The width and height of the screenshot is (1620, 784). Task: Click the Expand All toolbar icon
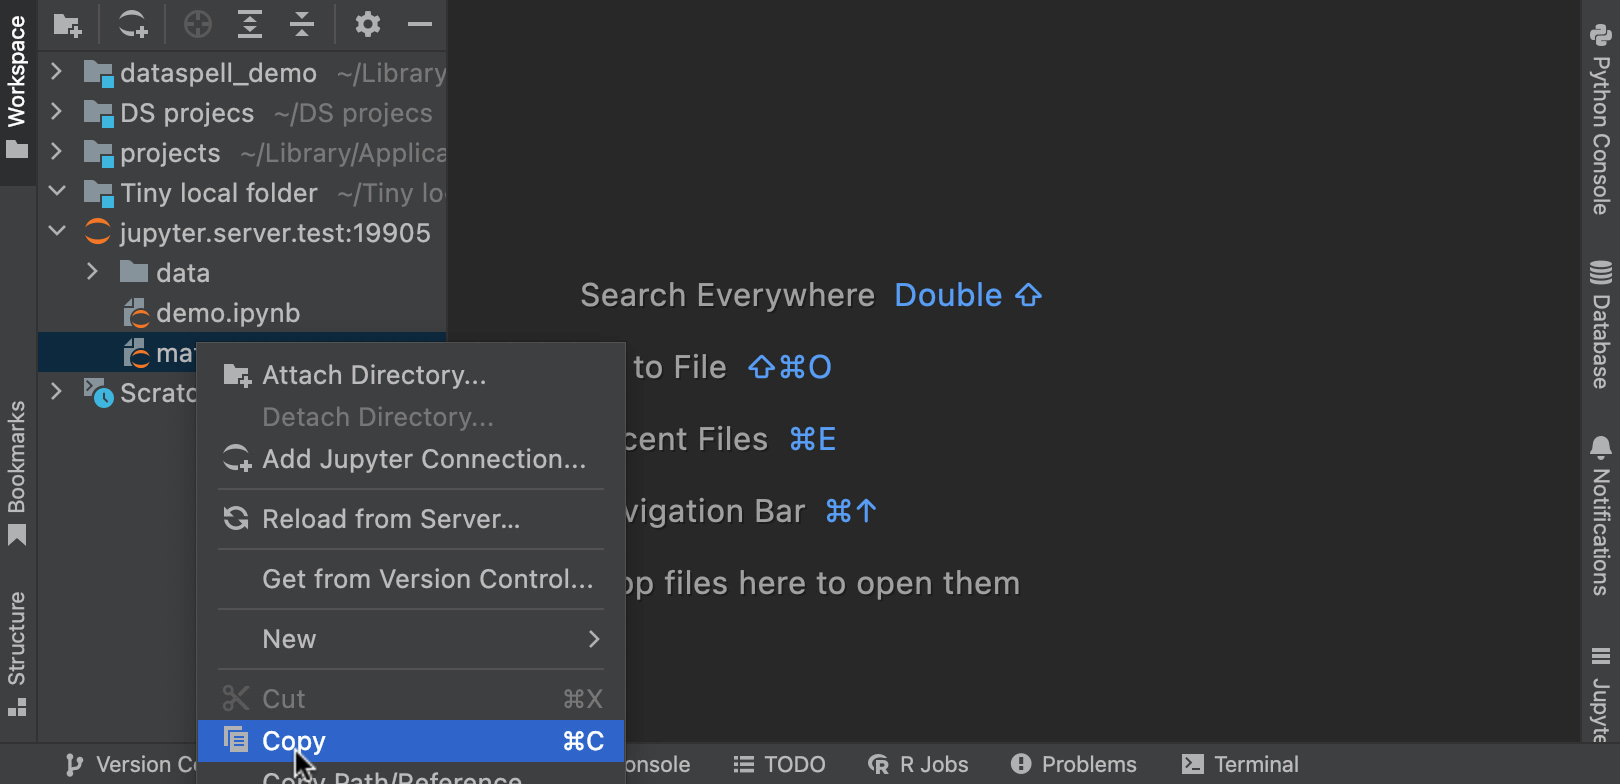point(250,24)
